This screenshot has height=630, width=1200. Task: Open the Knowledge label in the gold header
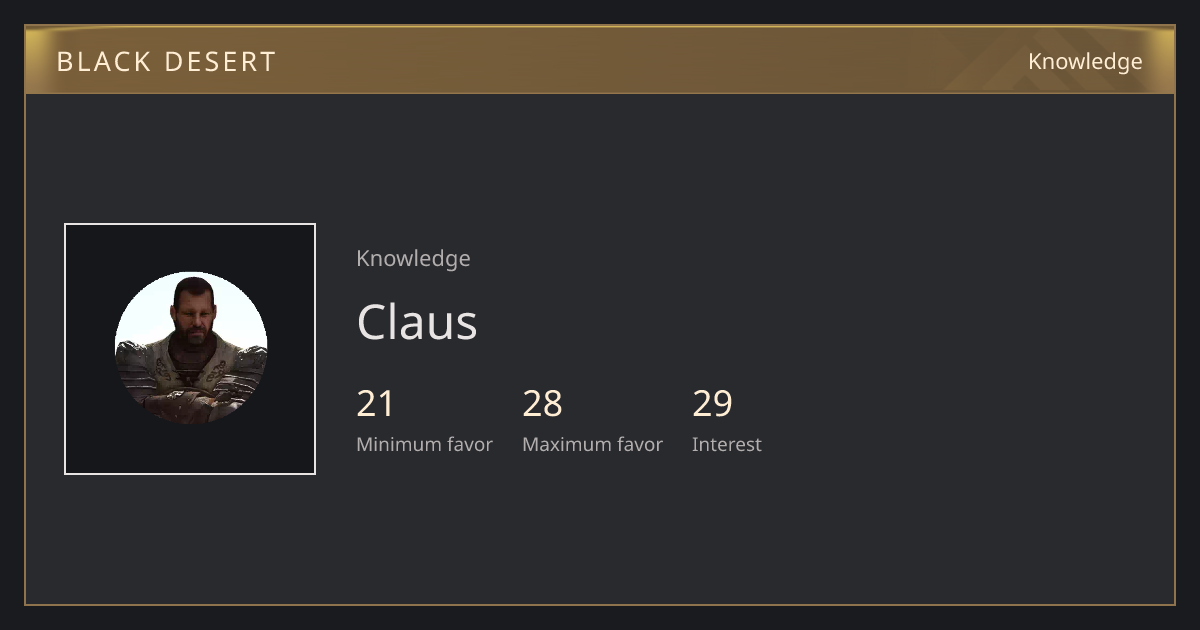point(1085,62)
